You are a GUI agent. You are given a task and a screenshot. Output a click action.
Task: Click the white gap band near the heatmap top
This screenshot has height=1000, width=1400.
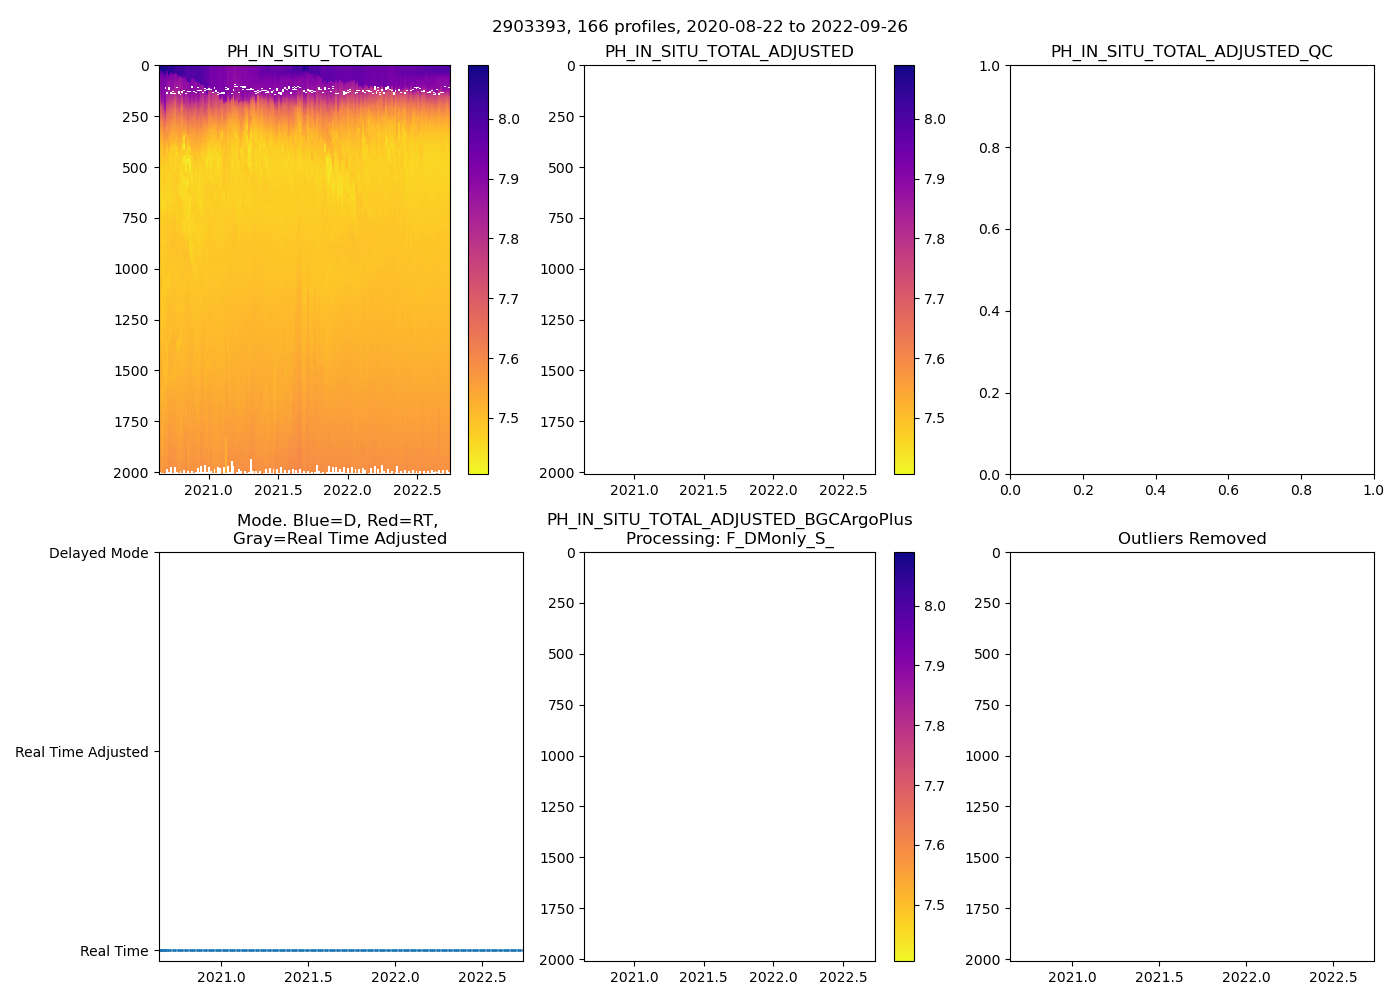(300, 91)
